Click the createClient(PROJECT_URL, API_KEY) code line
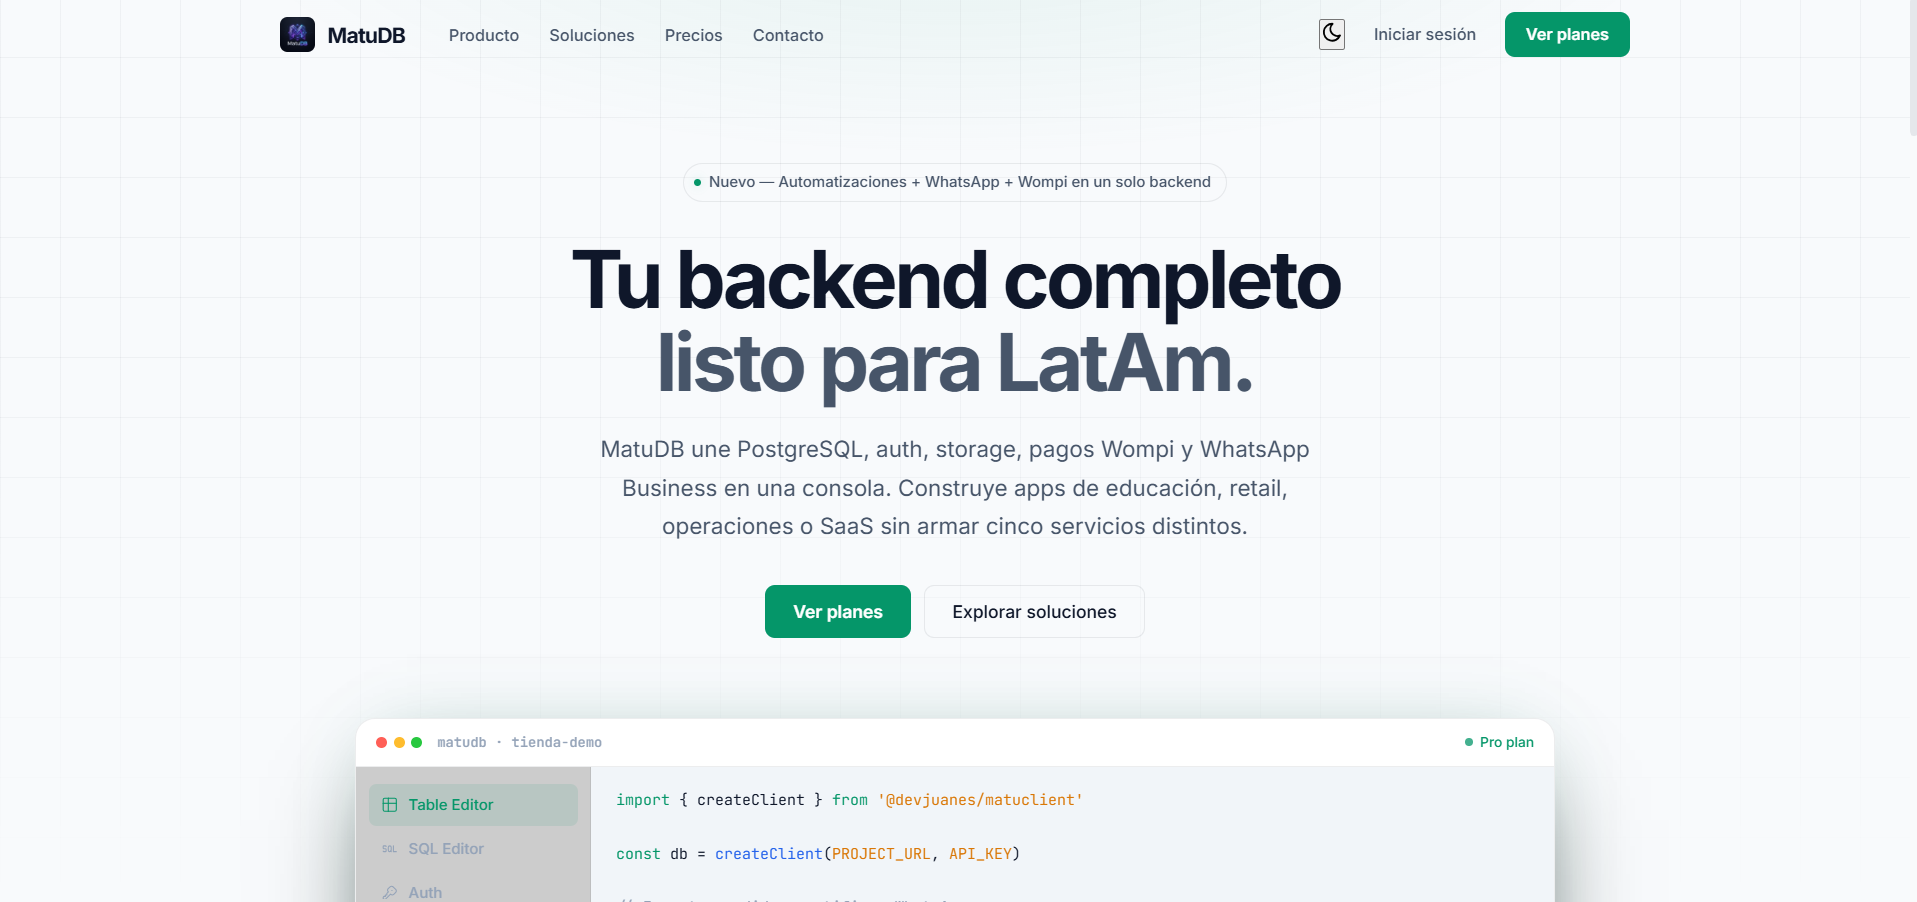 818,854
